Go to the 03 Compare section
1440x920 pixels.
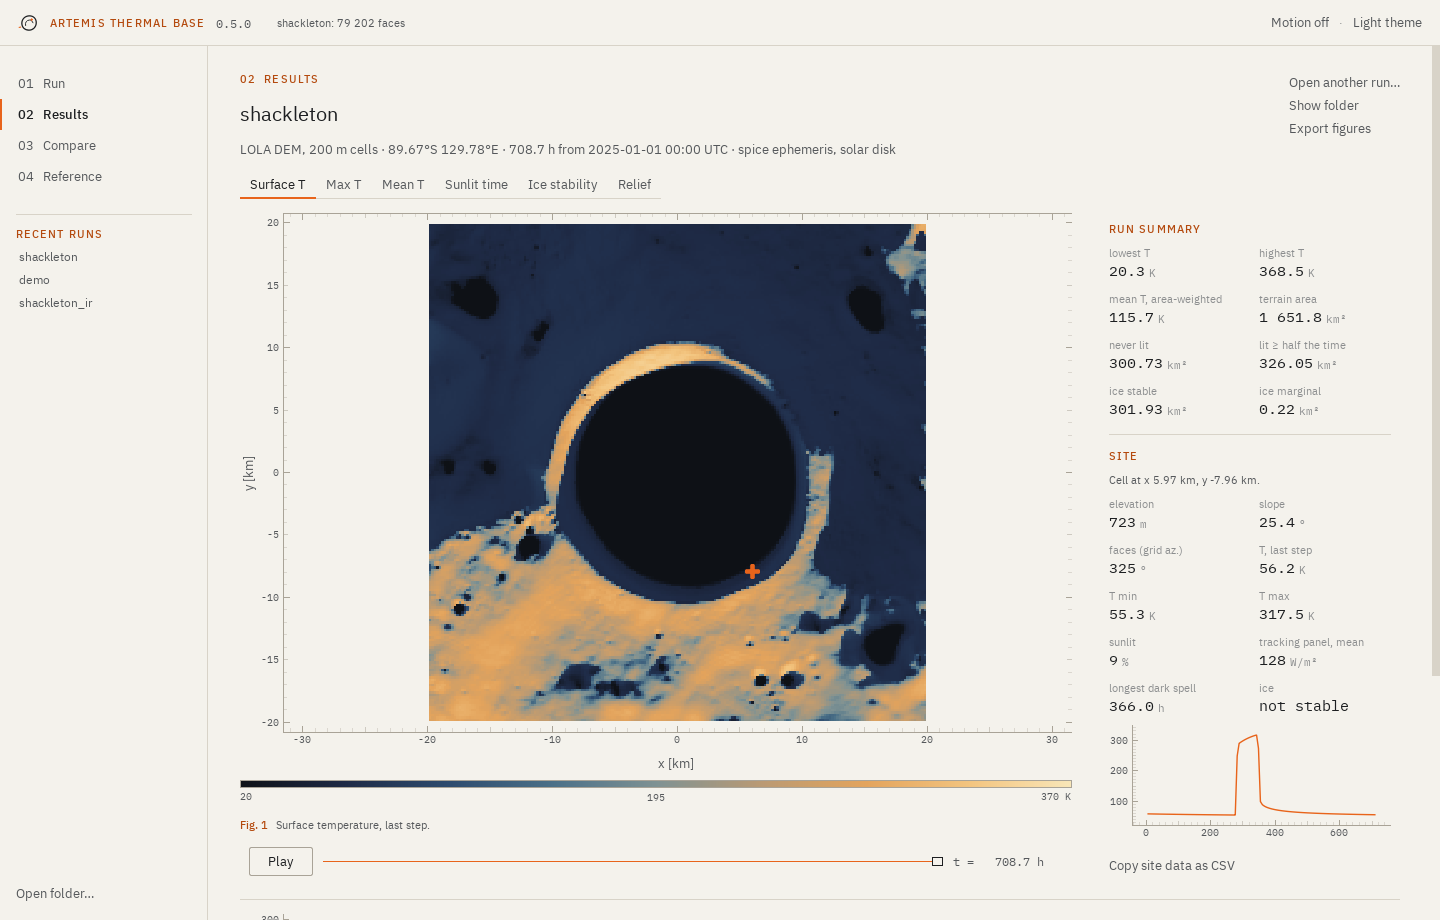coord(104,146)
